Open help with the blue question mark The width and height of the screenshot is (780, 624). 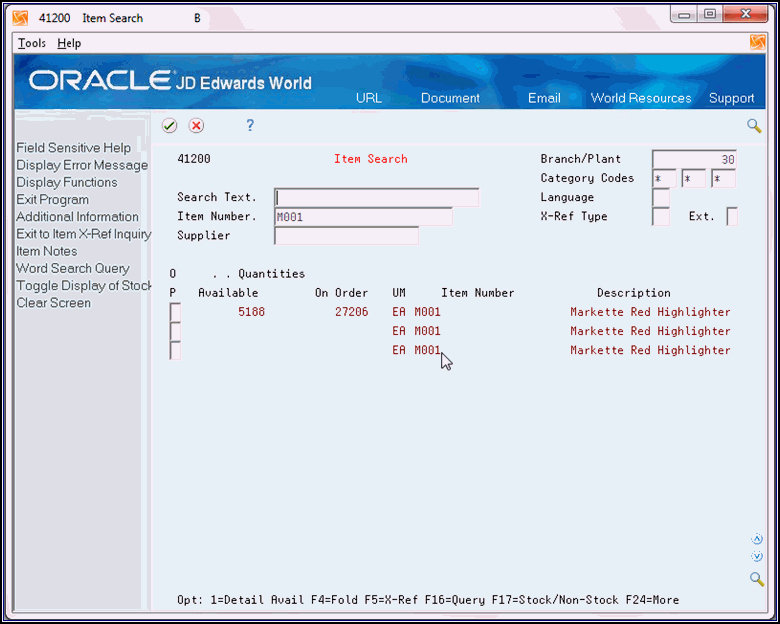[250, 125]
